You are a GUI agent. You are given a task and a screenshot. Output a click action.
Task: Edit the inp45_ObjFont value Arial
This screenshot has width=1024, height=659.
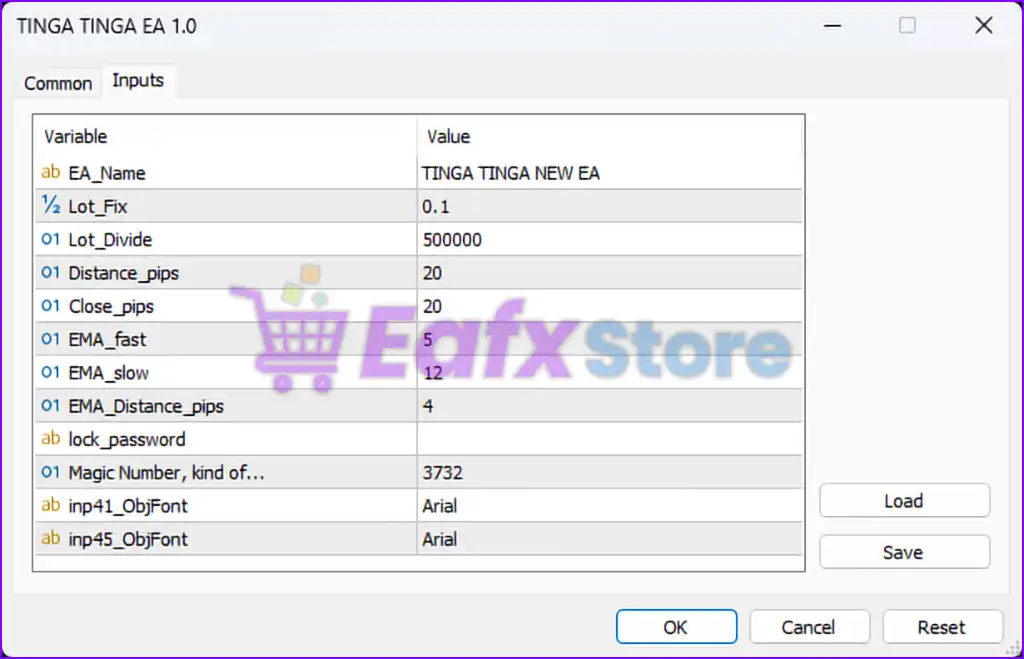point(610,539)
